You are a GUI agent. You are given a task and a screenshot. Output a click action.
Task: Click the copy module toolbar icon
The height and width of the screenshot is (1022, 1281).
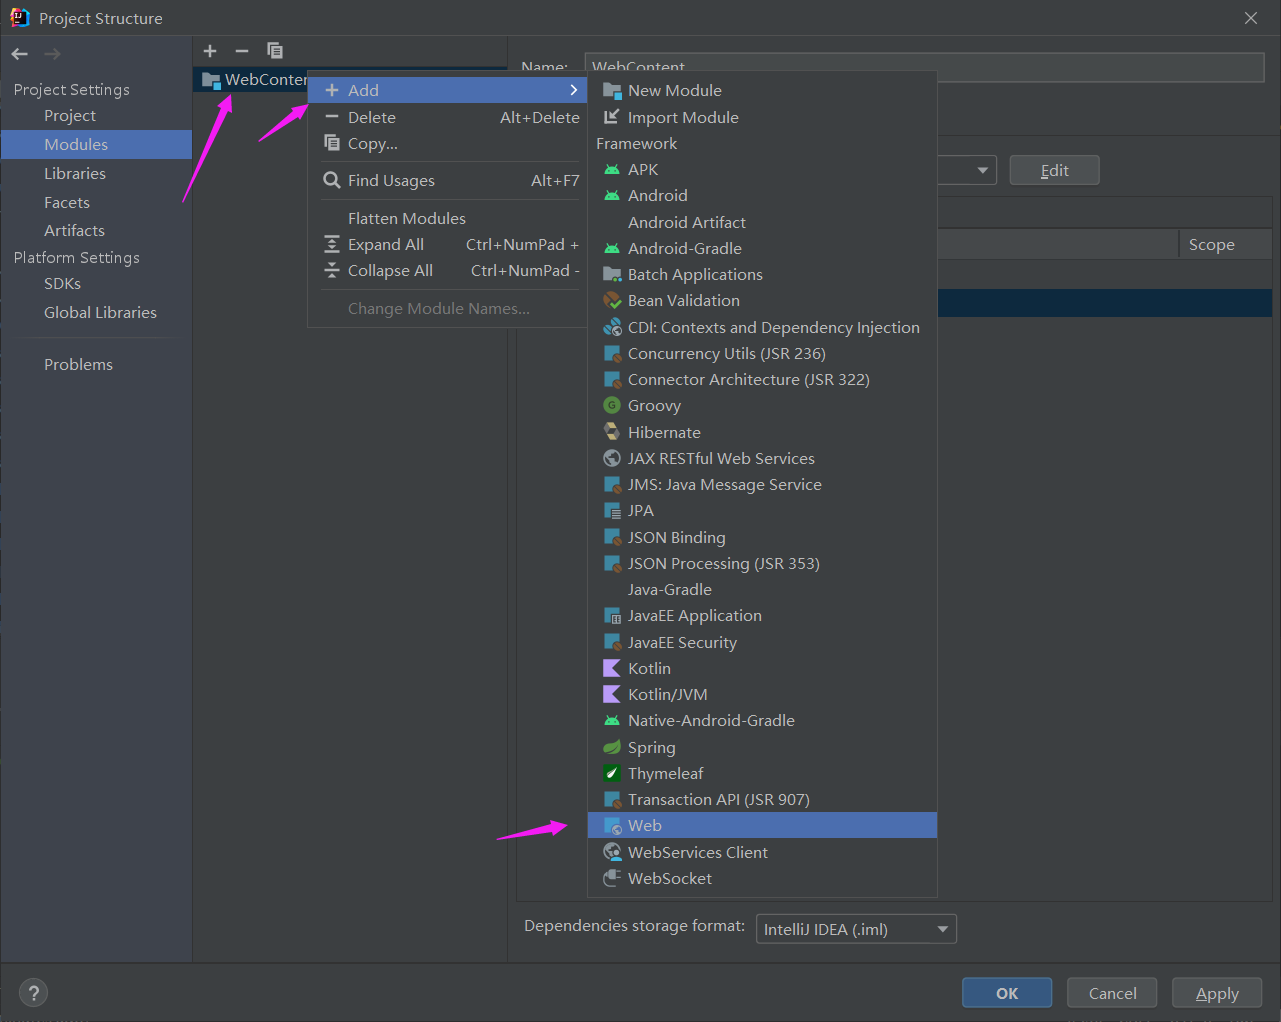275,51
